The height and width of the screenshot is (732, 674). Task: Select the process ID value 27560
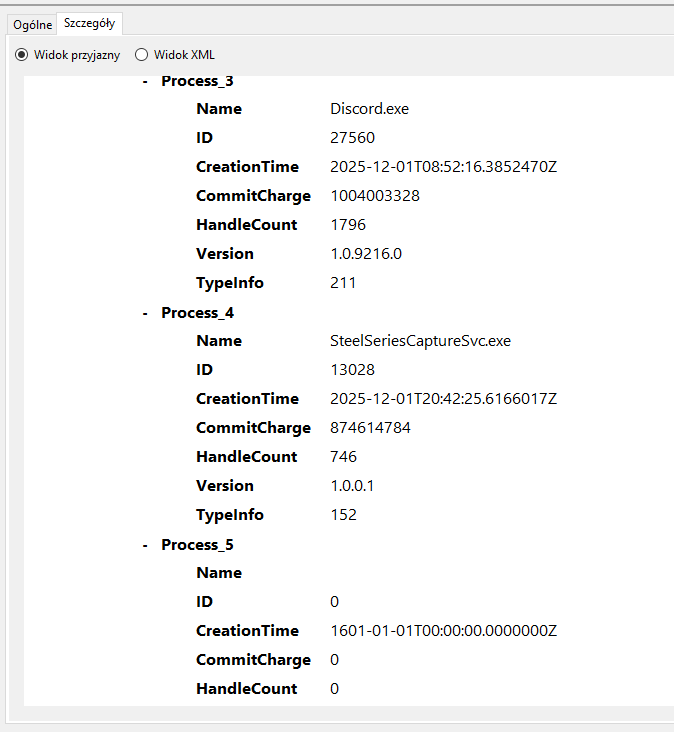pyautogui.click(x=352, y=138)
